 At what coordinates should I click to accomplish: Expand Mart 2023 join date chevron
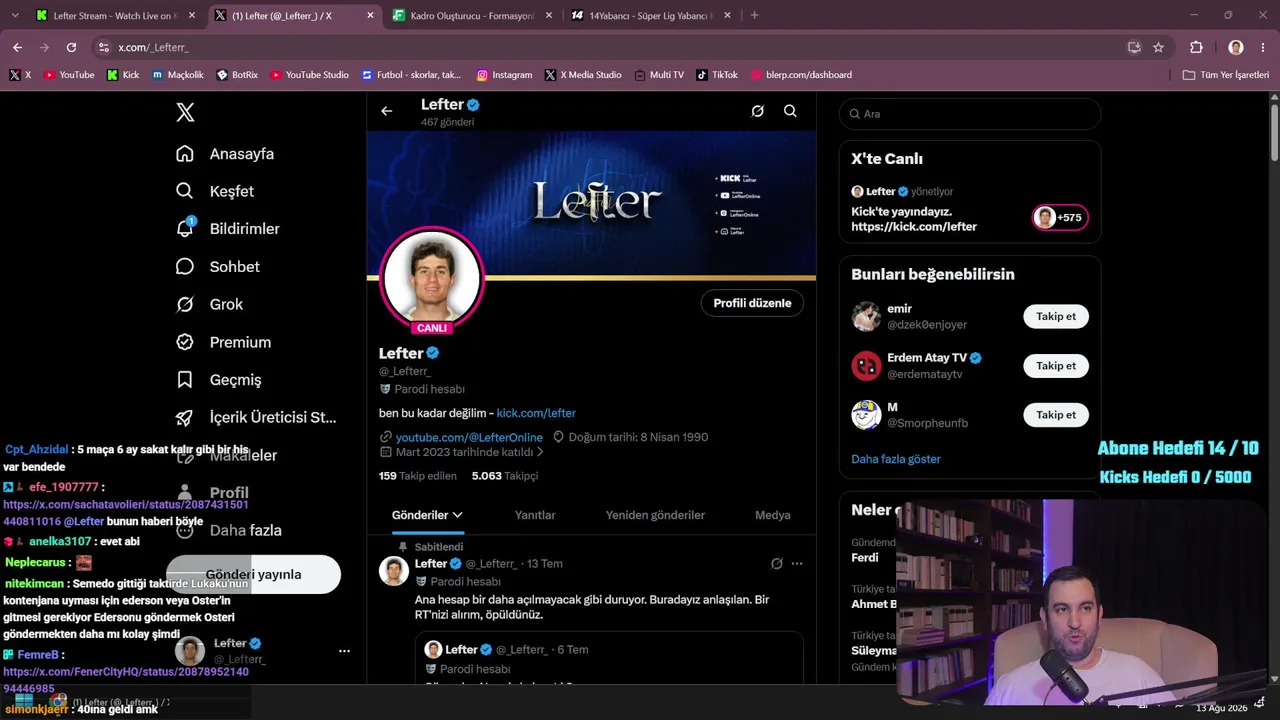tap(540, 452)
